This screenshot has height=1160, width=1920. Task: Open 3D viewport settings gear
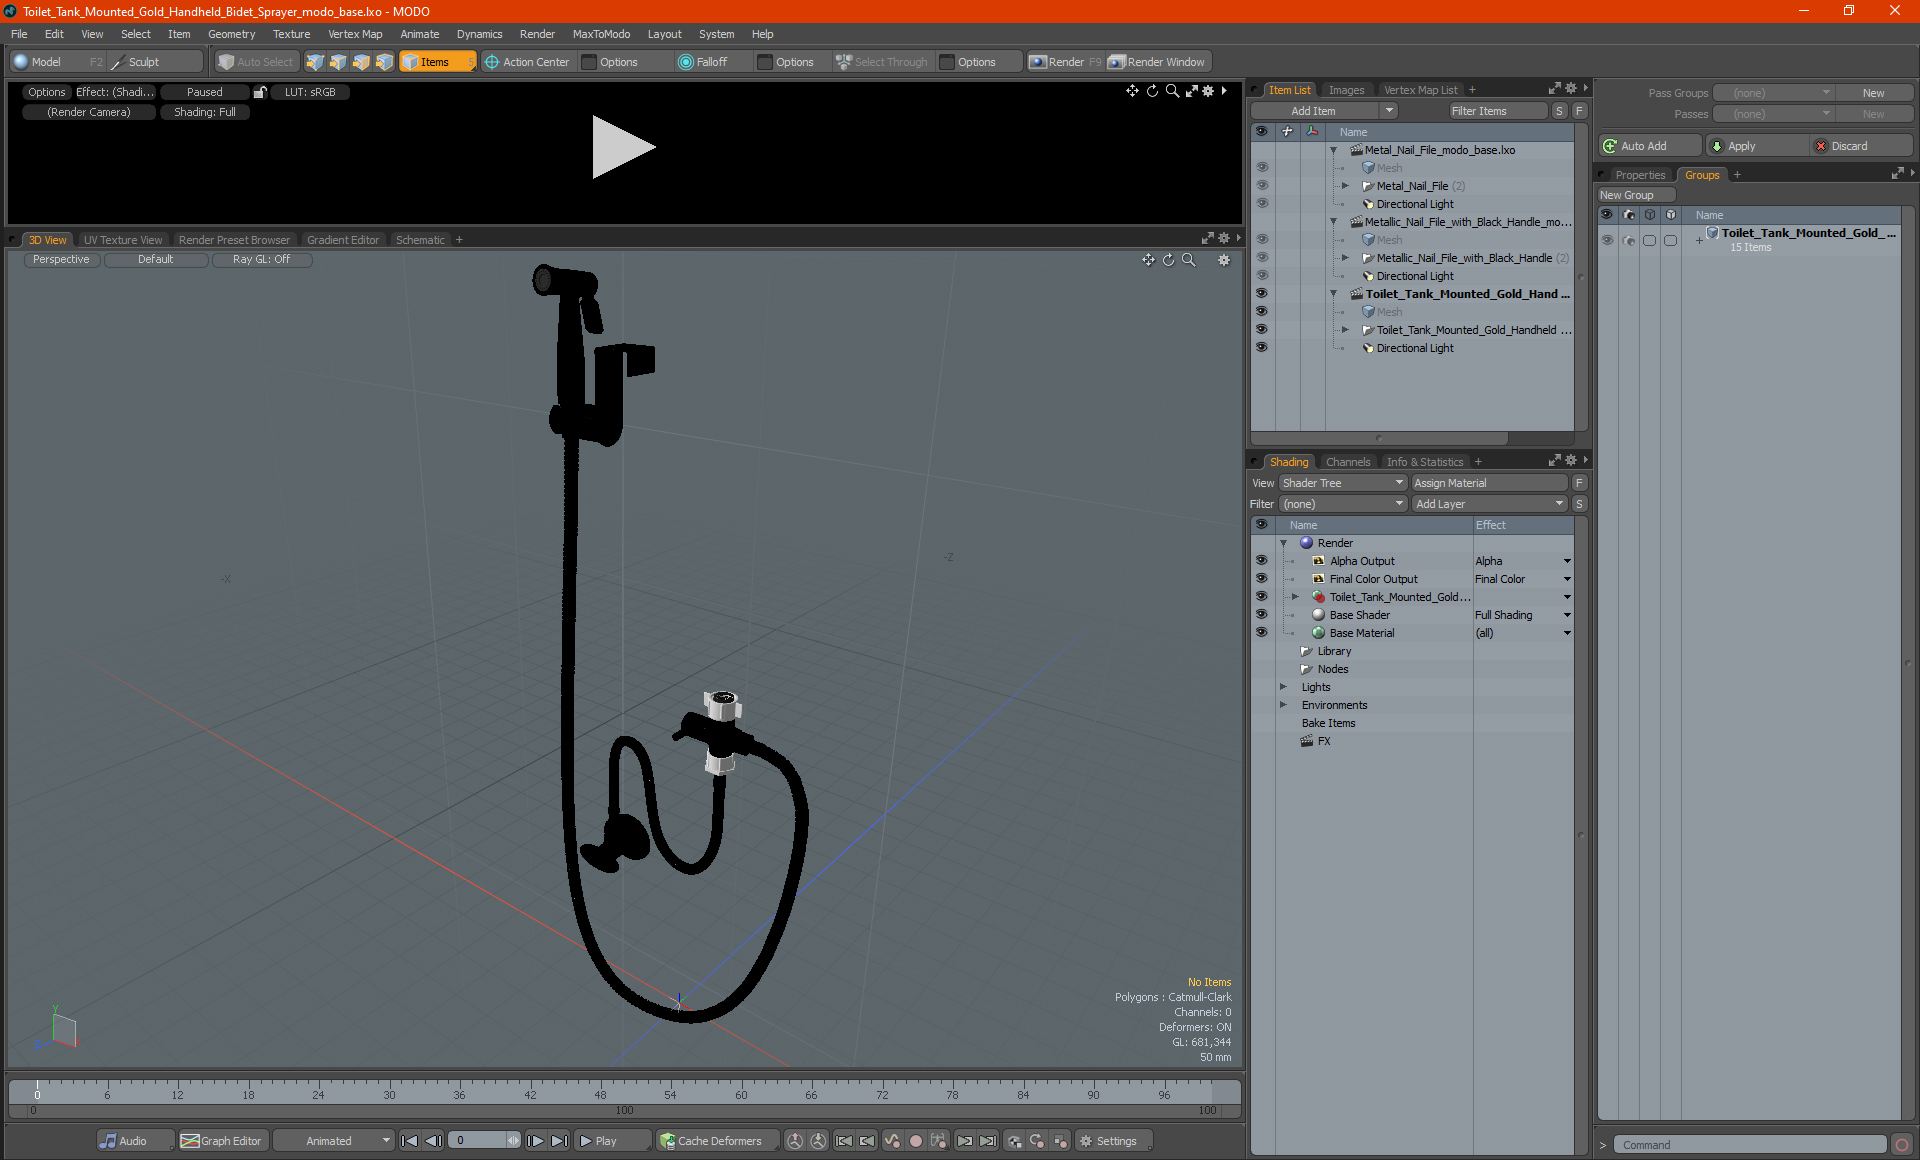[1223, 260]
